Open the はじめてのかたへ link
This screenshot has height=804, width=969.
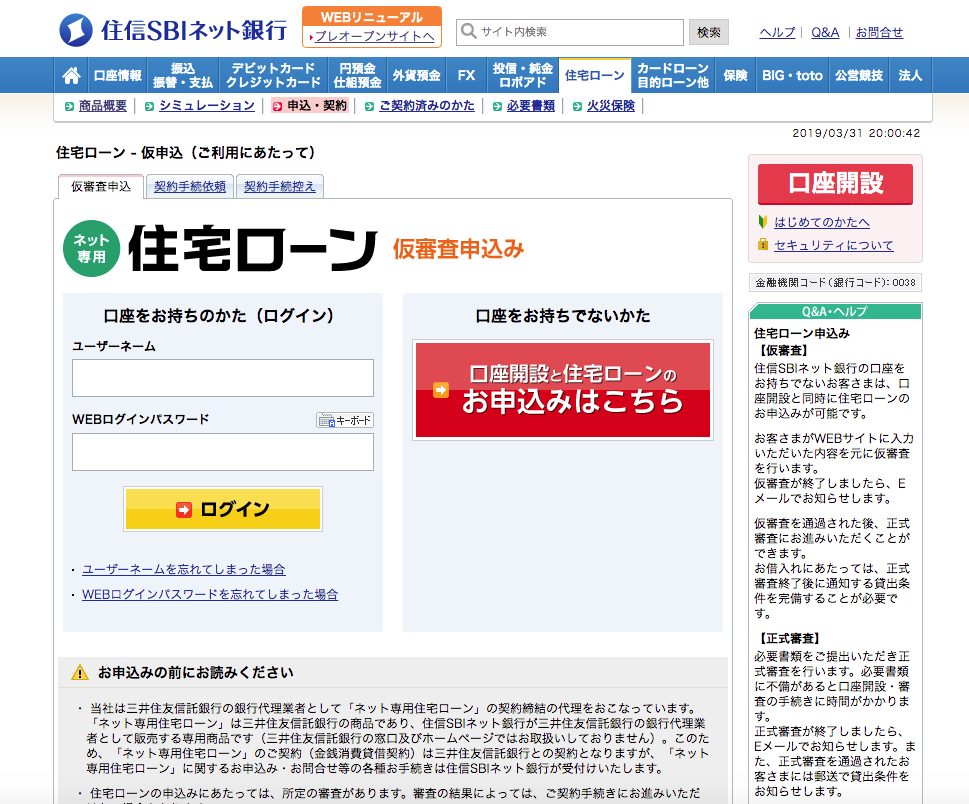(x=822, y=222)
